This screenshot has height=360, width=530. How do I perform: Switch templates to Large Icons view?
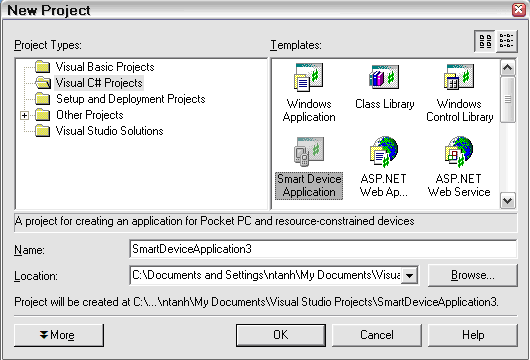click(485, 41)
